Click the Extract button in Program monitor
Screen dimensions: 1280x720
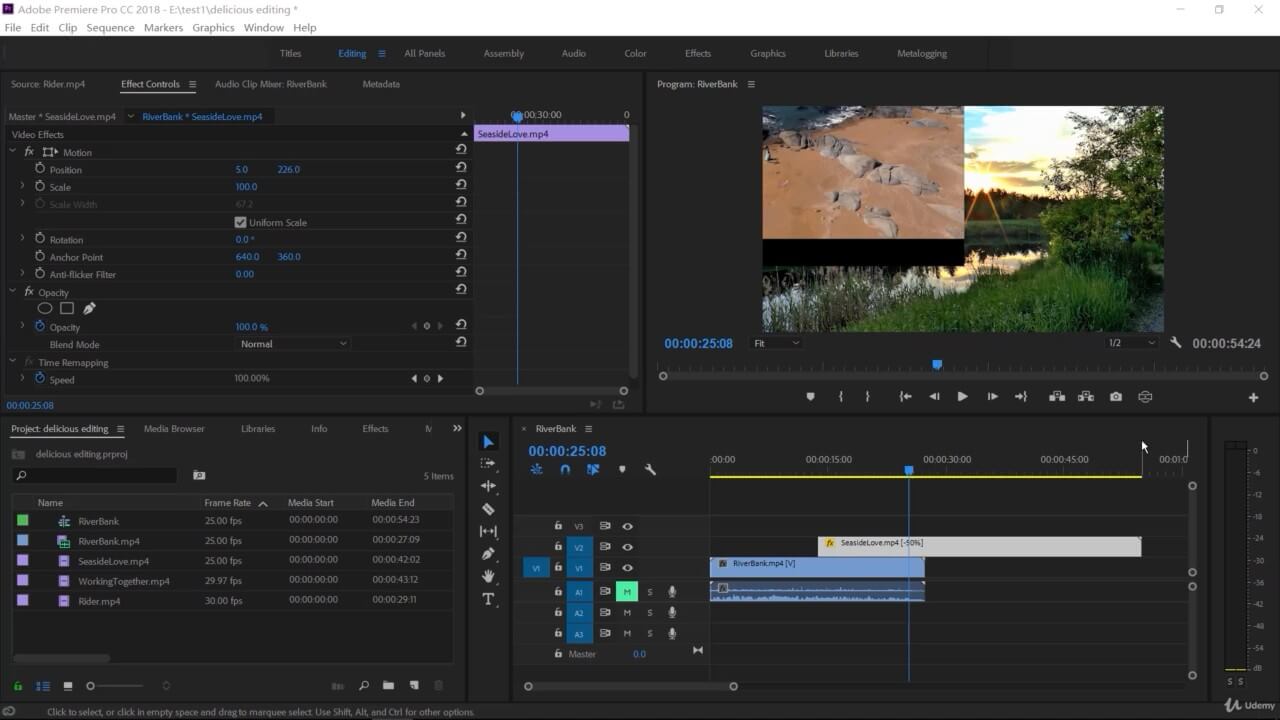tap(1086, 397)
